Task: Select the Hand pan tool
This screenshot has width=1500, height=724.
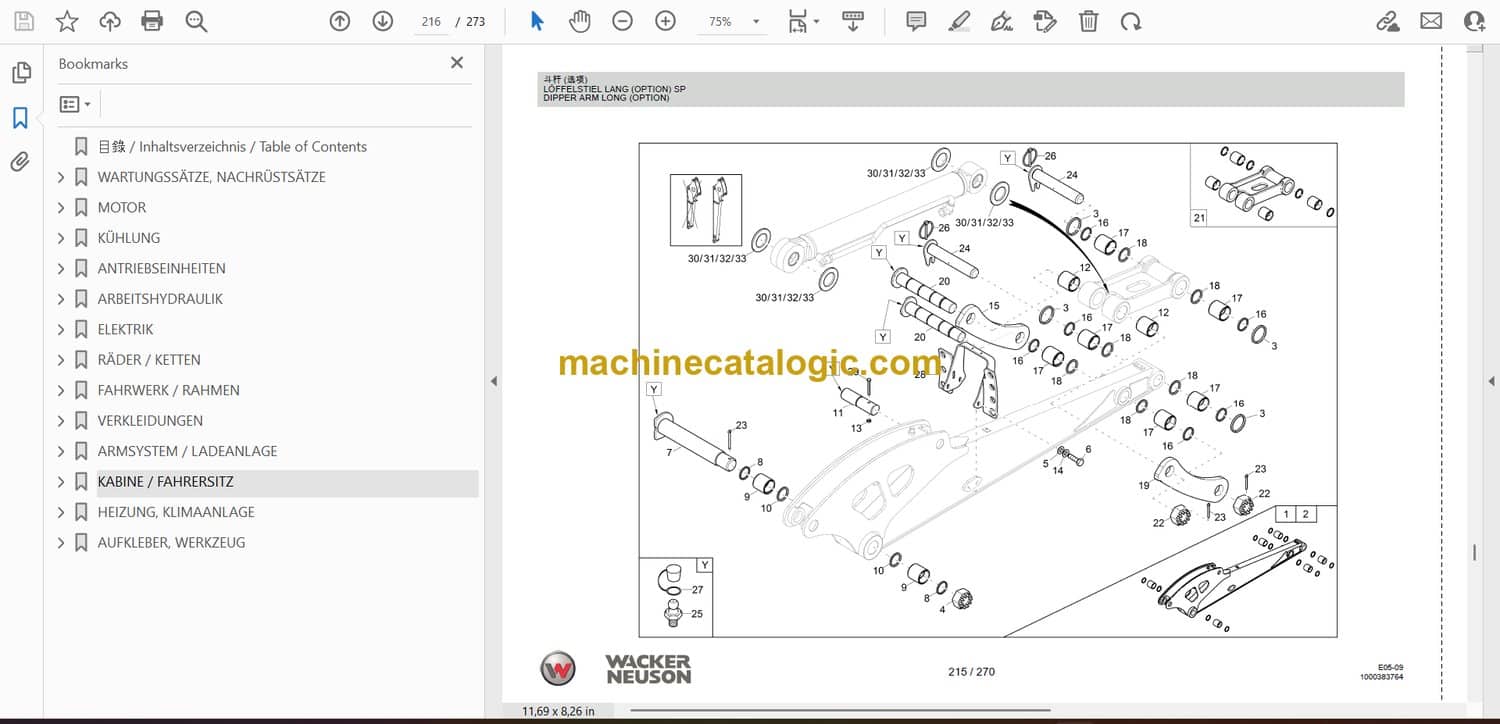Action: (579, 21)
